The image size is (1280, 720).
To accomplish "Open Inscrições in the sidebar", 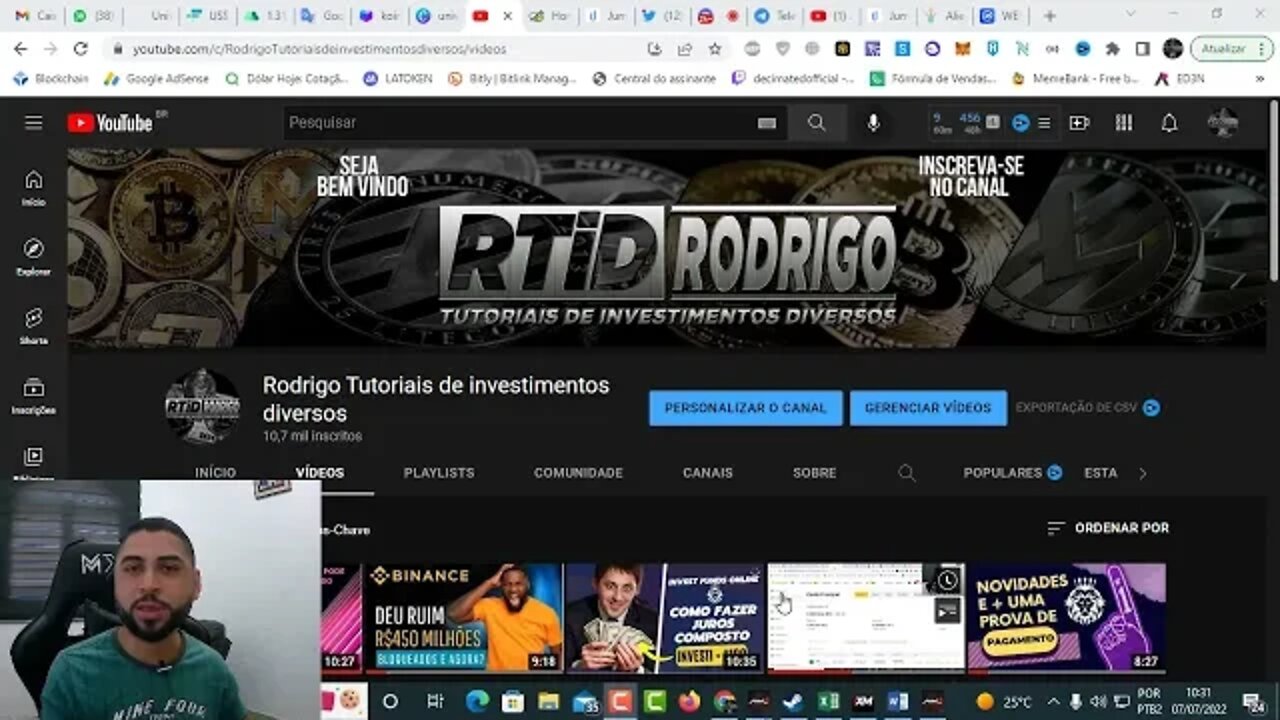I will pos(34,395).
